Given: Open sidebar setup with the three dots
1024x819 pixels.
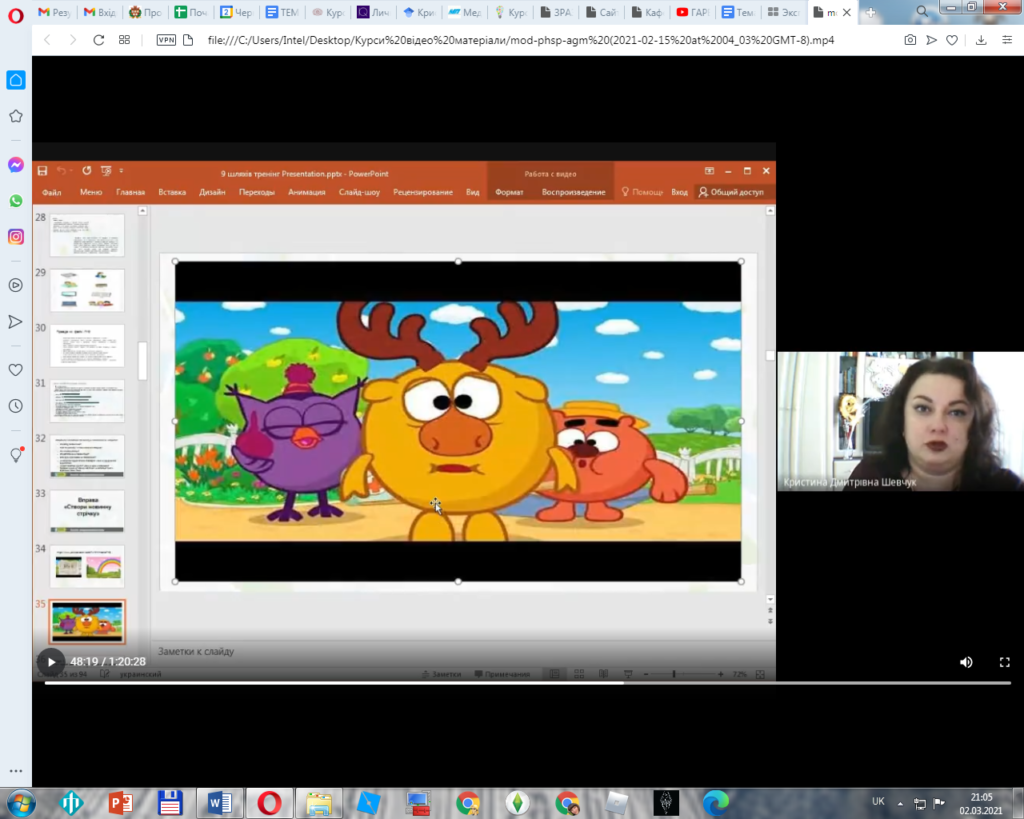Looking at the screenshot, I should [16, 771].
